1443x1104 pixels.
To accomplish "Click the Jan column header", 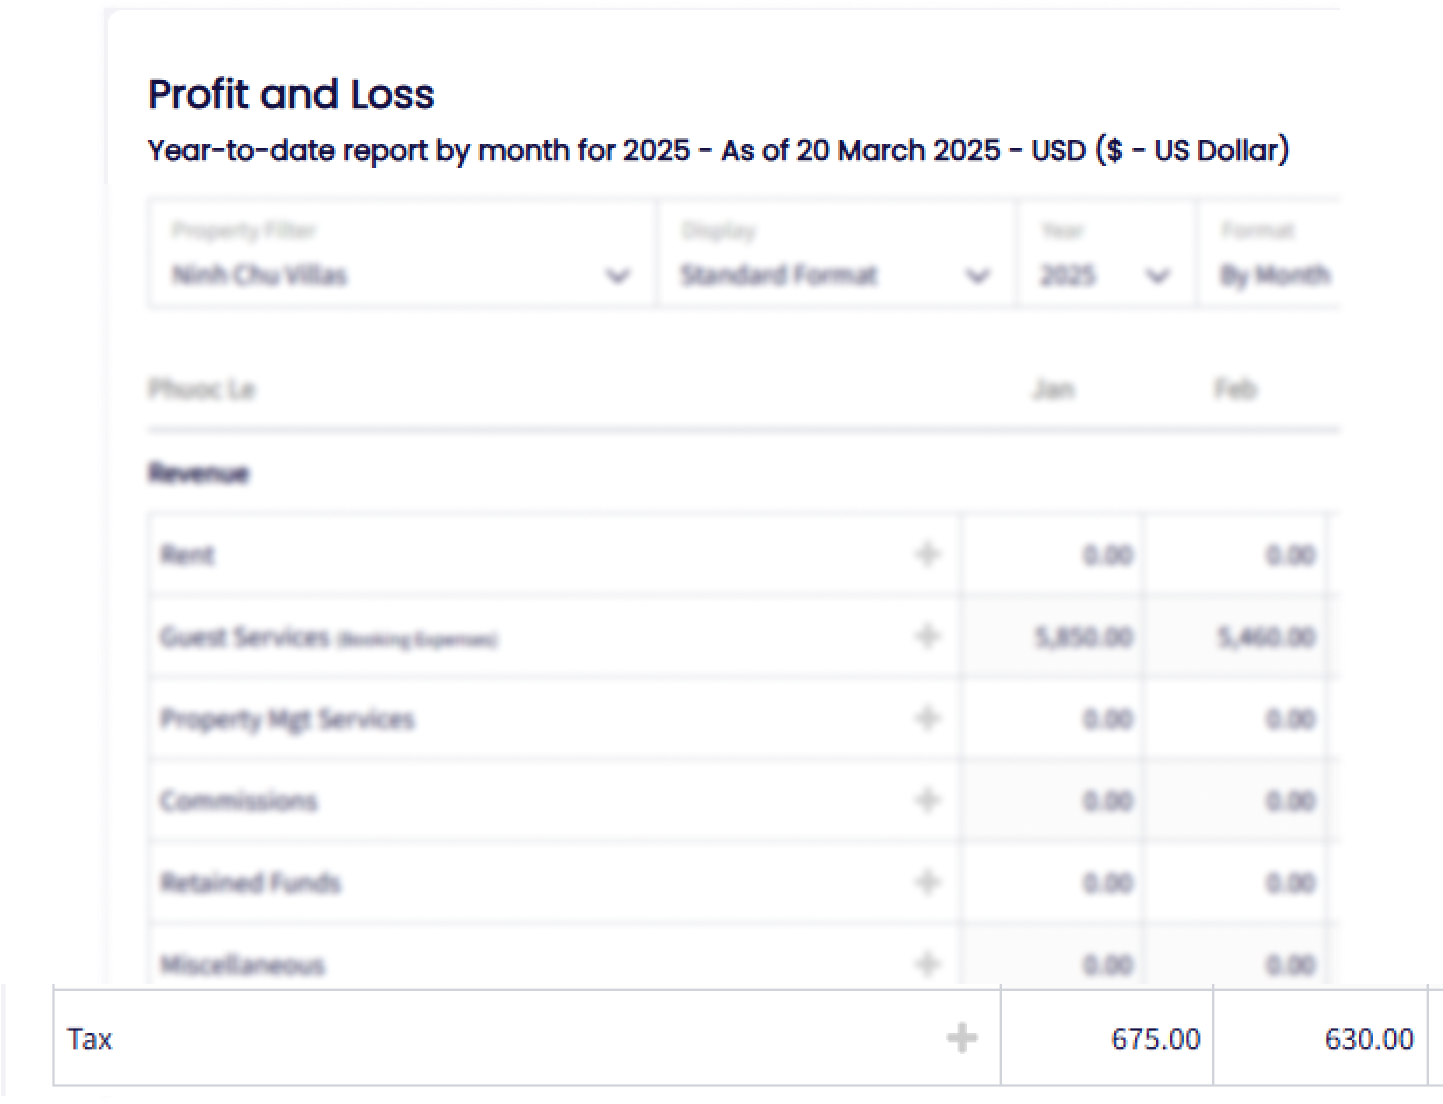I will (x=1053, y=389).
